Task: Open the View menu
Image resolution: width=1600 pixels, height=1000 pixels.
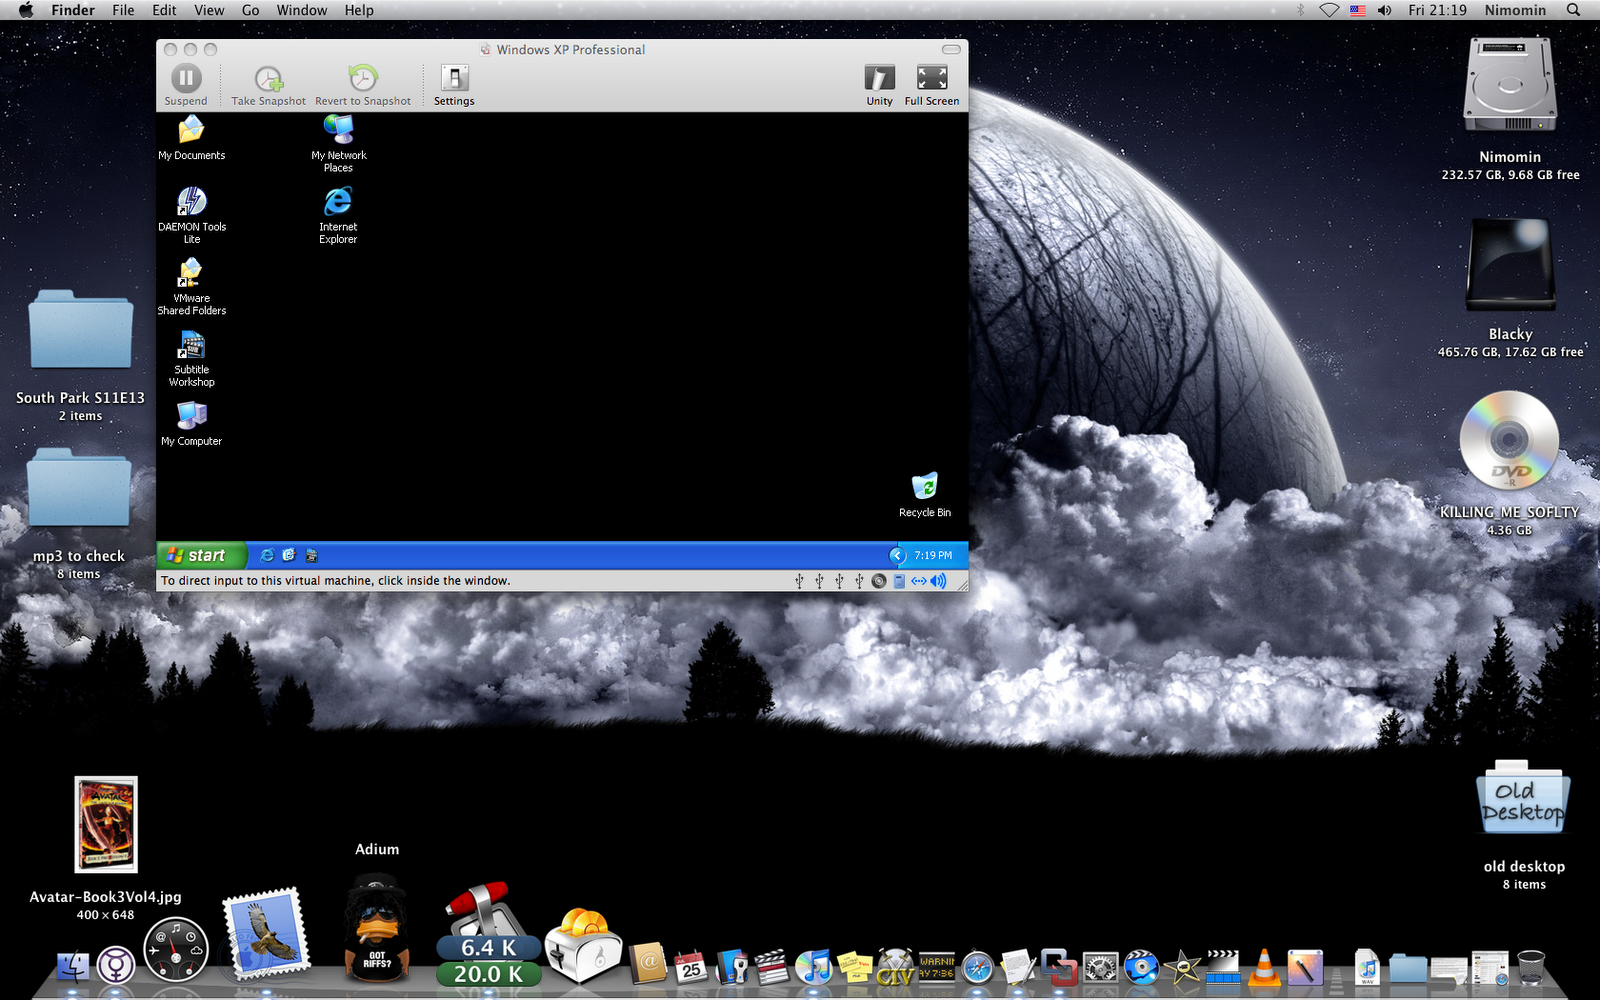Action: 209,10
